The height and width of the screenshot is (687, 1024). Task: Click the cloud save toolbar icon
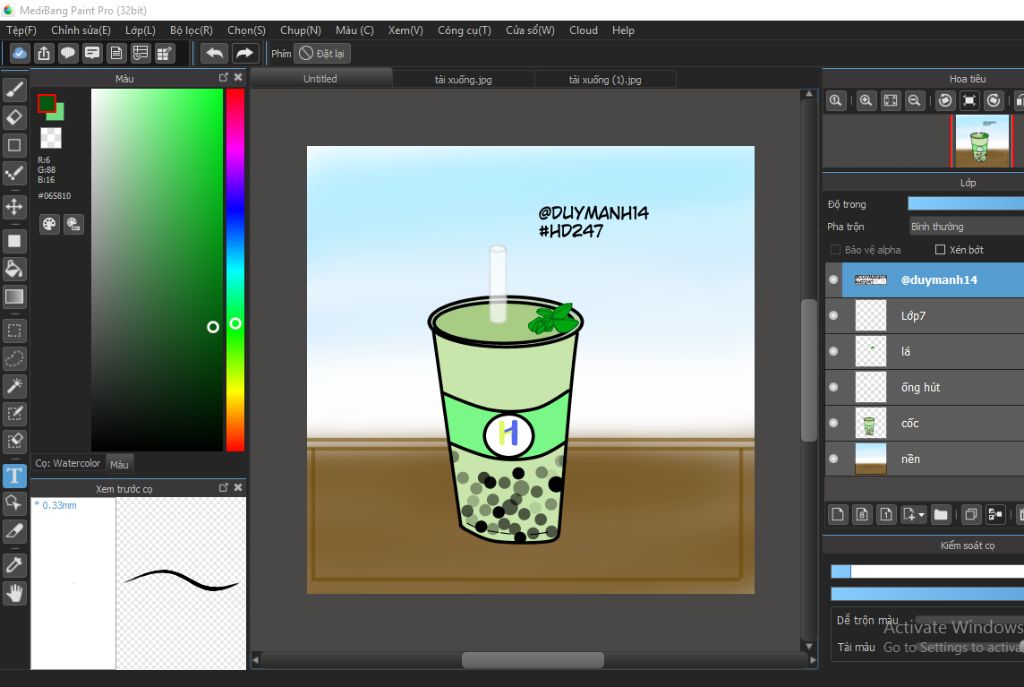point(20,54)
